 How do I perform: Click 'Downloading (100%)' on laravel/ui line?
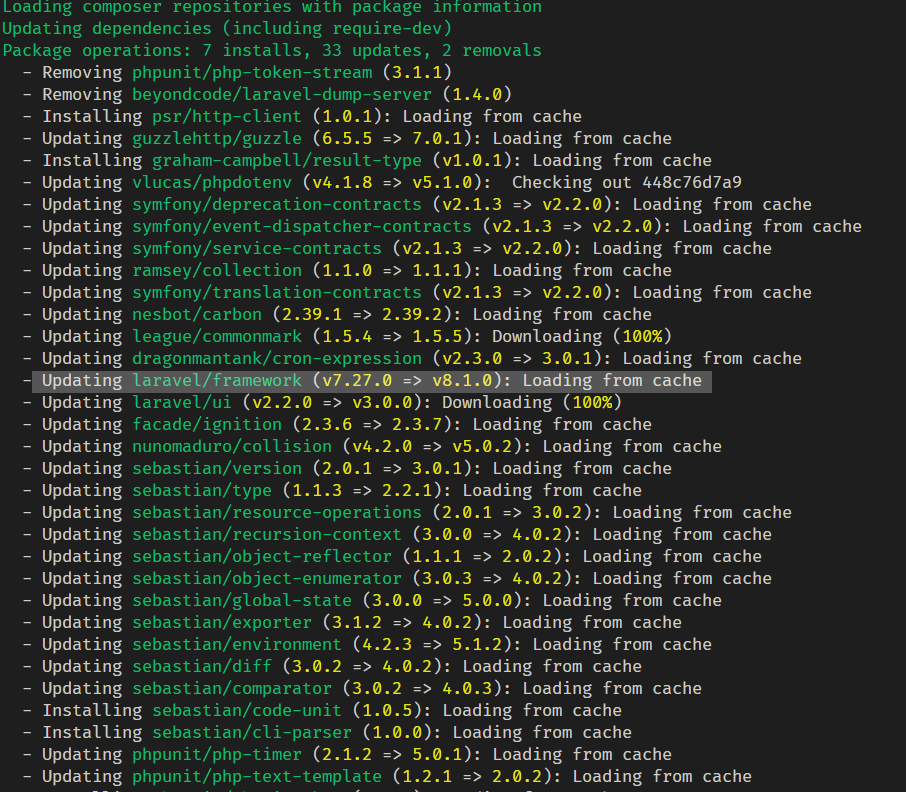(532, 403)
